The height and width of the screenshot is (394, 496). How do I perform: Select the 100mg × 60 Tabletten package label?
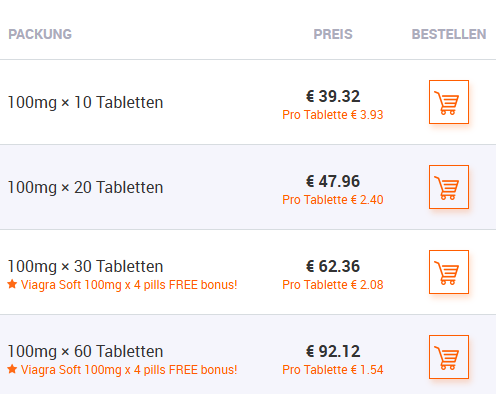point(85,351)
